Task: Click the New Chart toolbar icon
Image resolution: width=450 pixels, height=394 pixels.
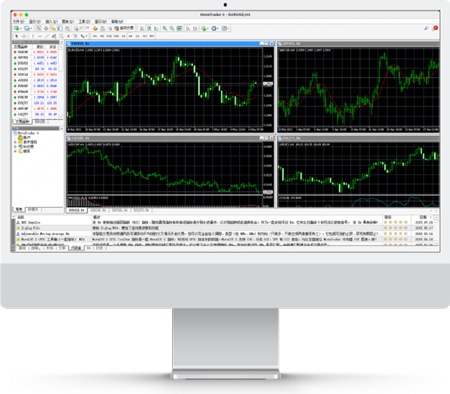Action: tap(17, 28)
